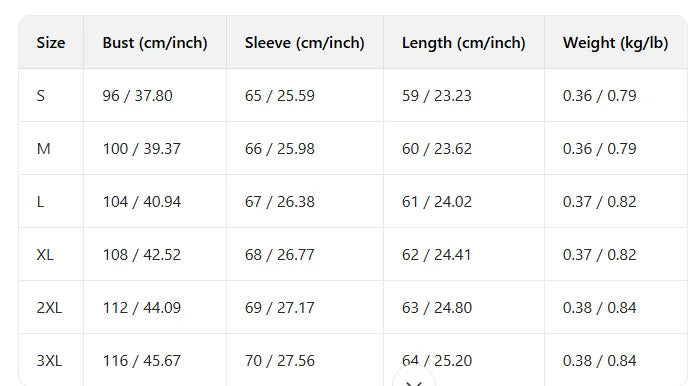The image size is (700, 386).
Task: Select the Bust (cm/inch) column header
Action: click(x=155, y=43)
